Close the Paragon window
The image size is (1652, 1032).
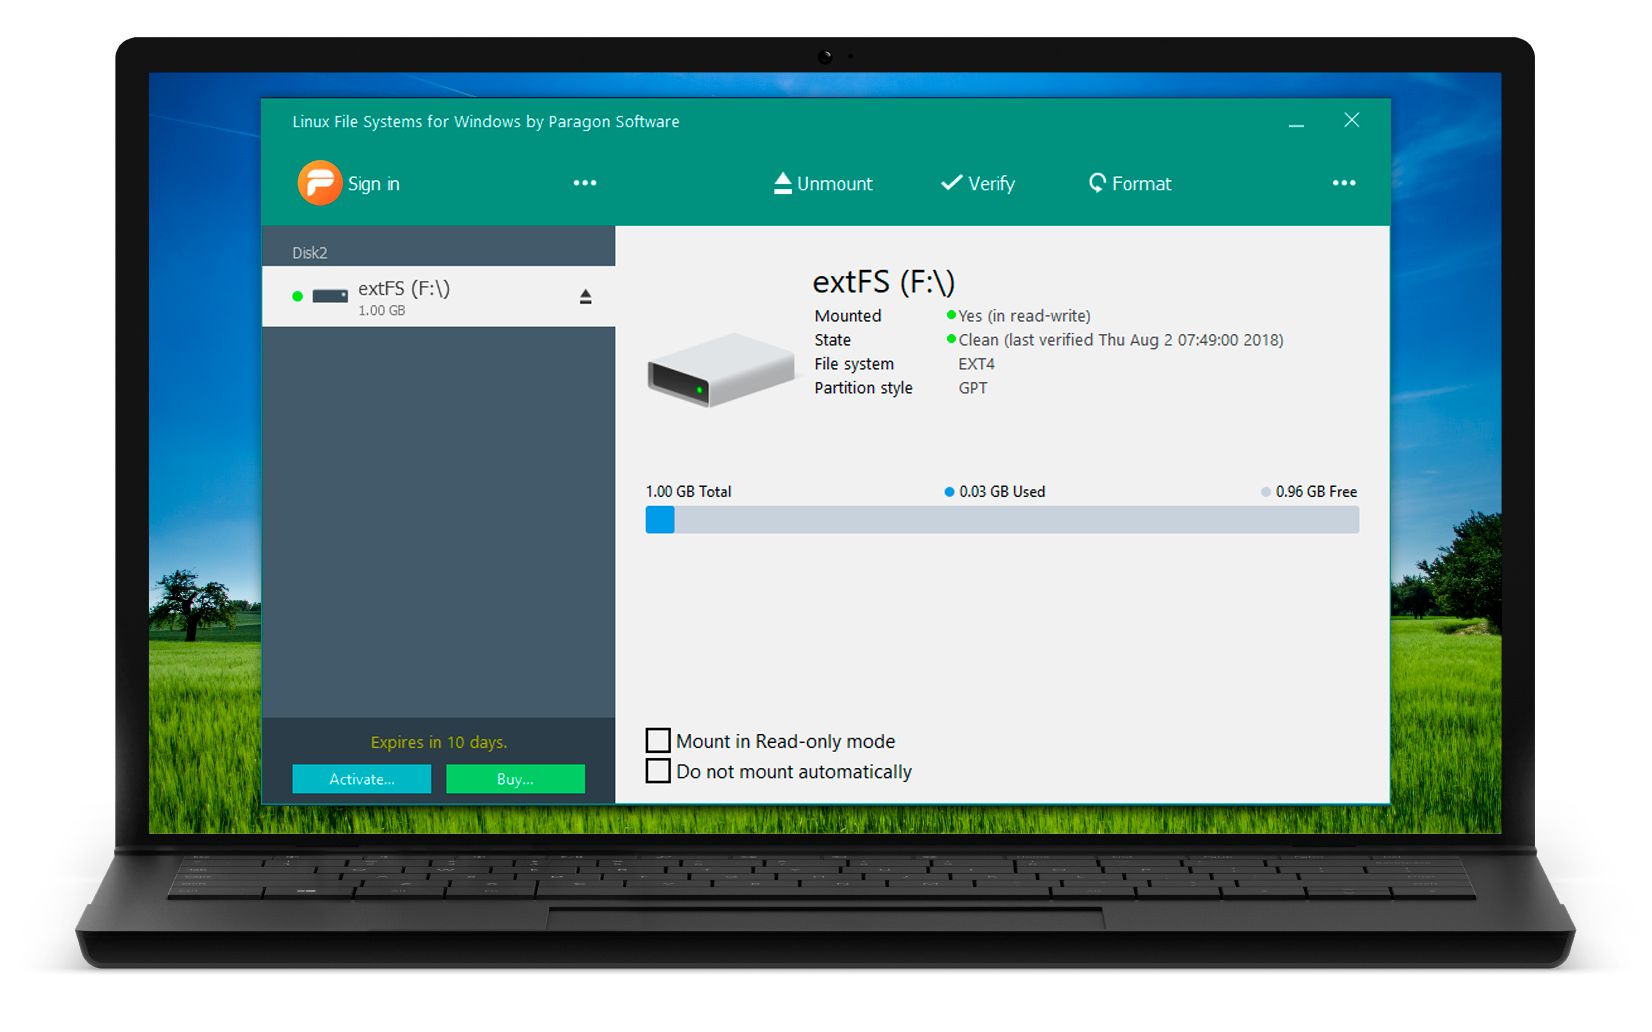(1351, 120)
